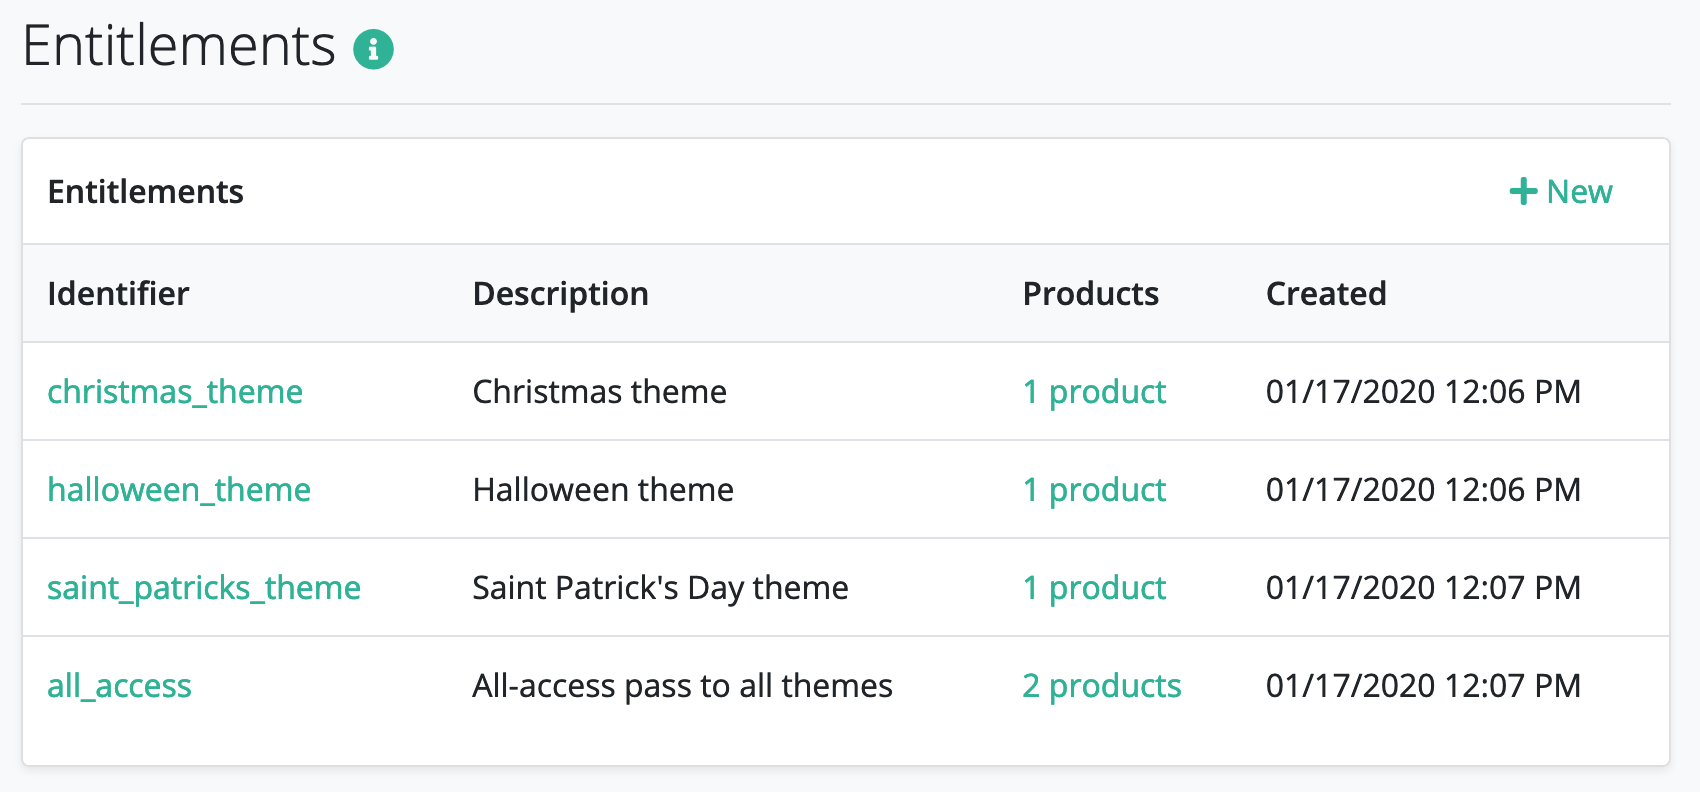Click the Identifier column header

(118, 293)
